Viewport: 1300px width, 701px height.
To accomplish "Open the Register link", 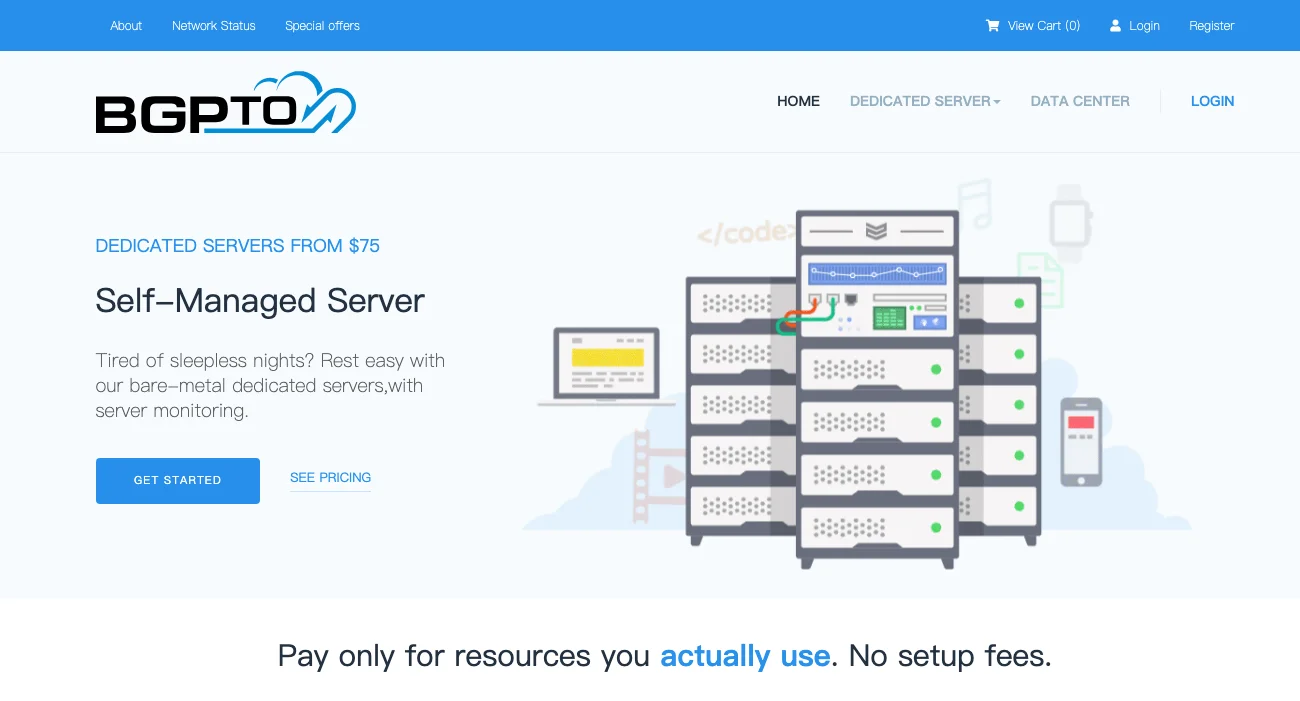I will [x=1212, y=26].
